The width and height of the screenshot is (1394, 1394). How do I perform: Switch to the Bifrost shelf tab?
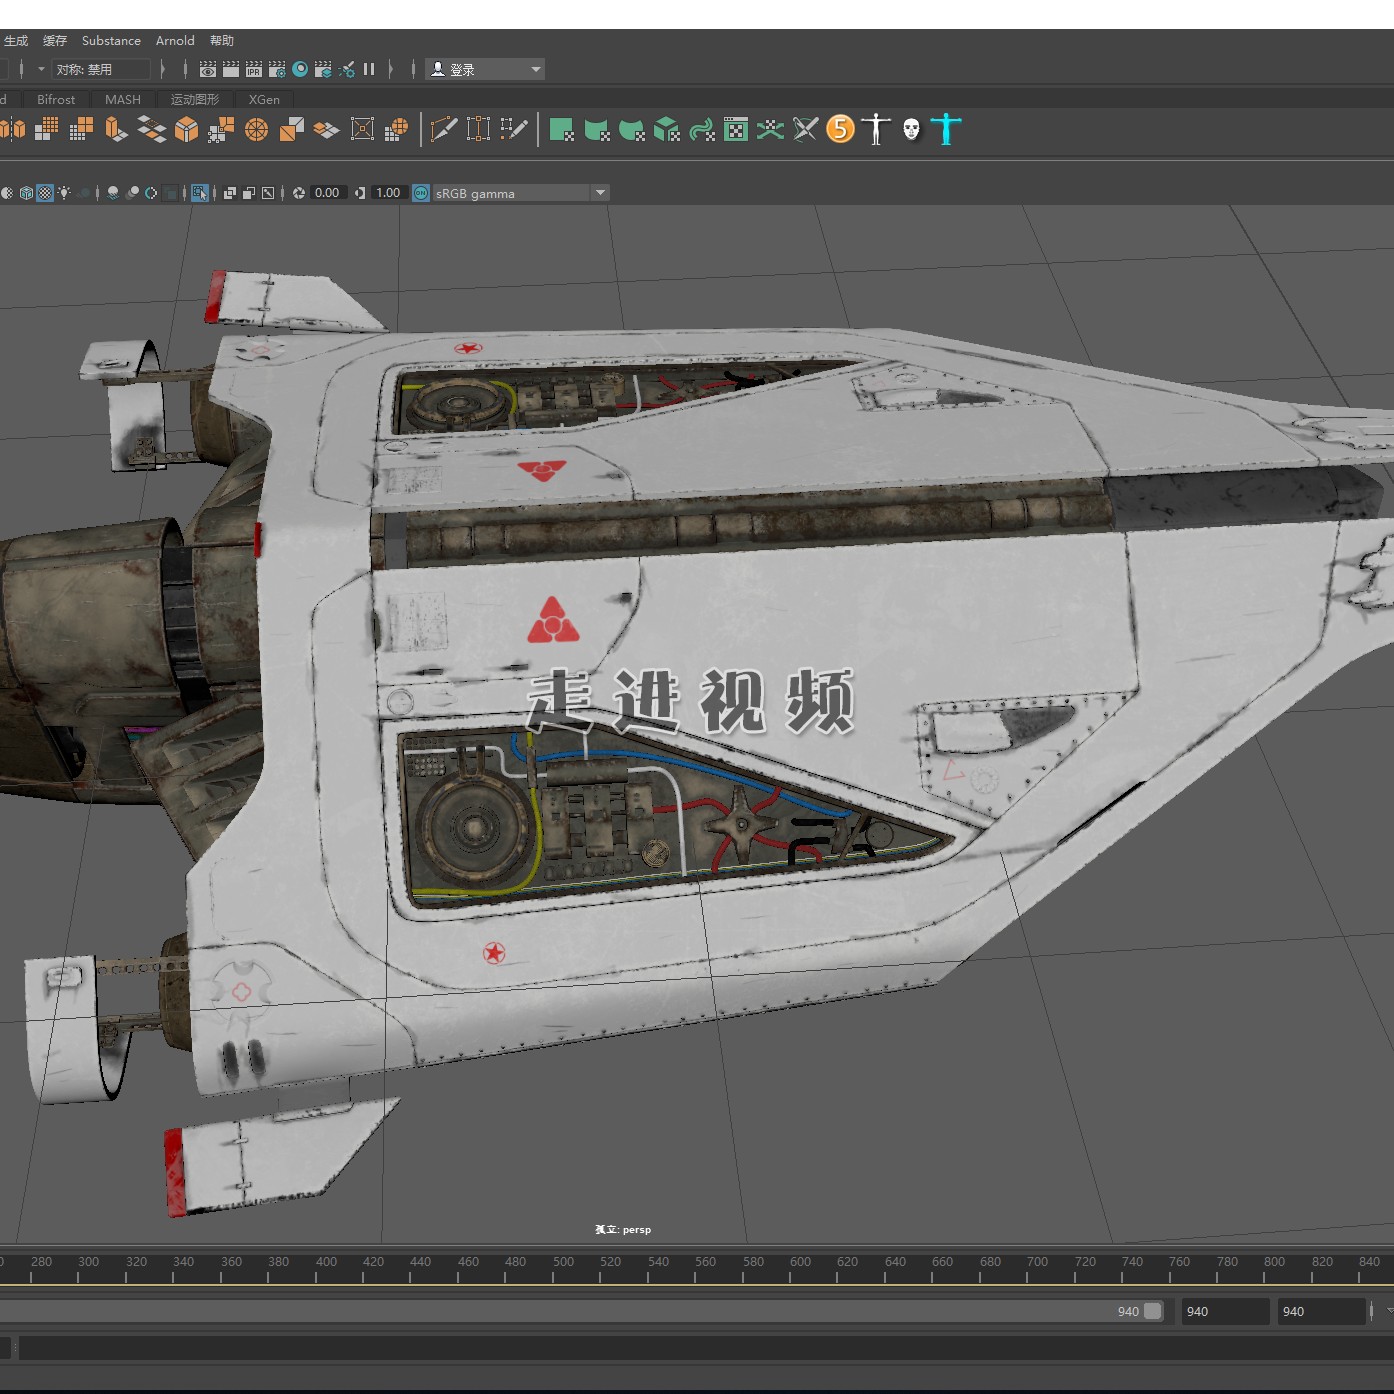[x=56, y=99]
